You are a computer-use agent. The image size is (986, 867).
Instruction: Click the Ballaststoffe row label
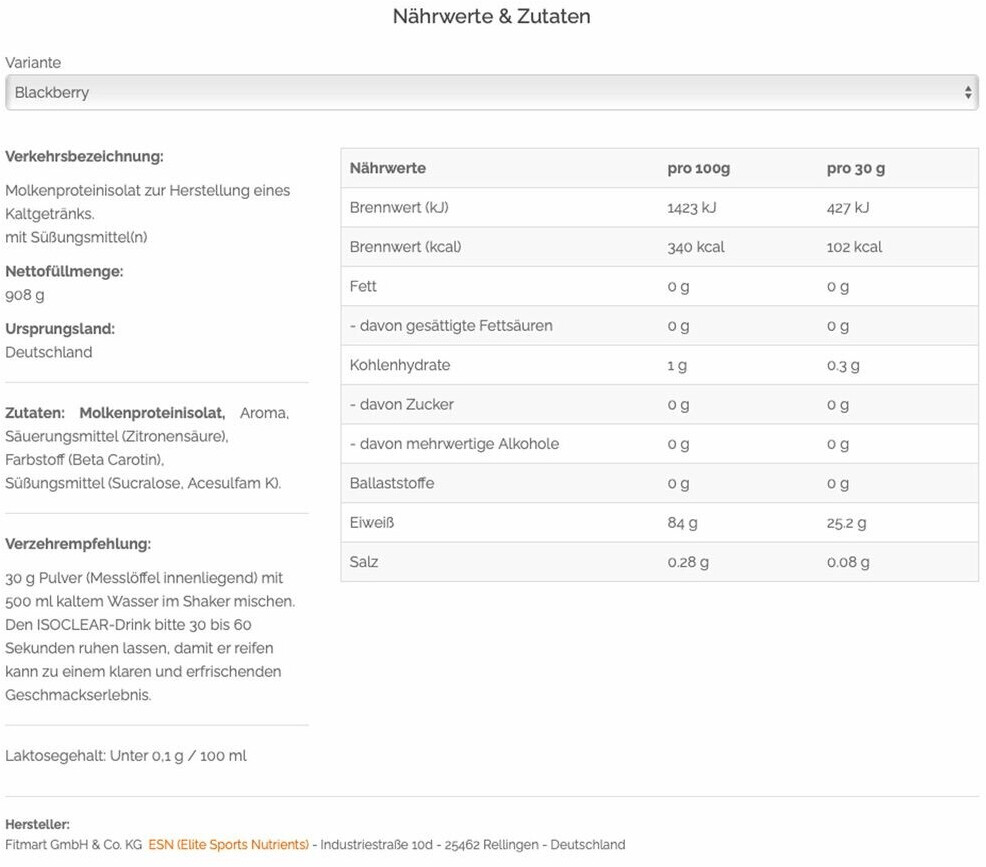tap(391, 483)
